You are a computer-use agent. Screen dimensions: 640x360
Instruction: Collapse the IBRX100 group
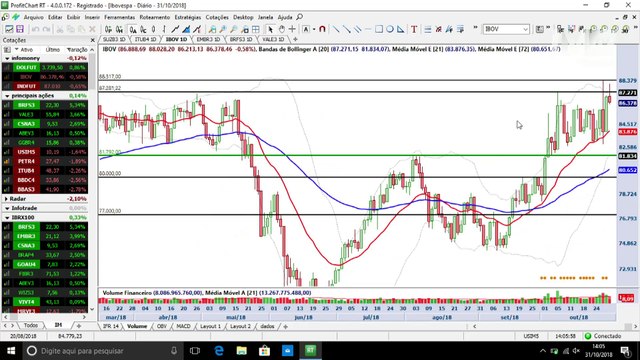(x=7, y=218)
